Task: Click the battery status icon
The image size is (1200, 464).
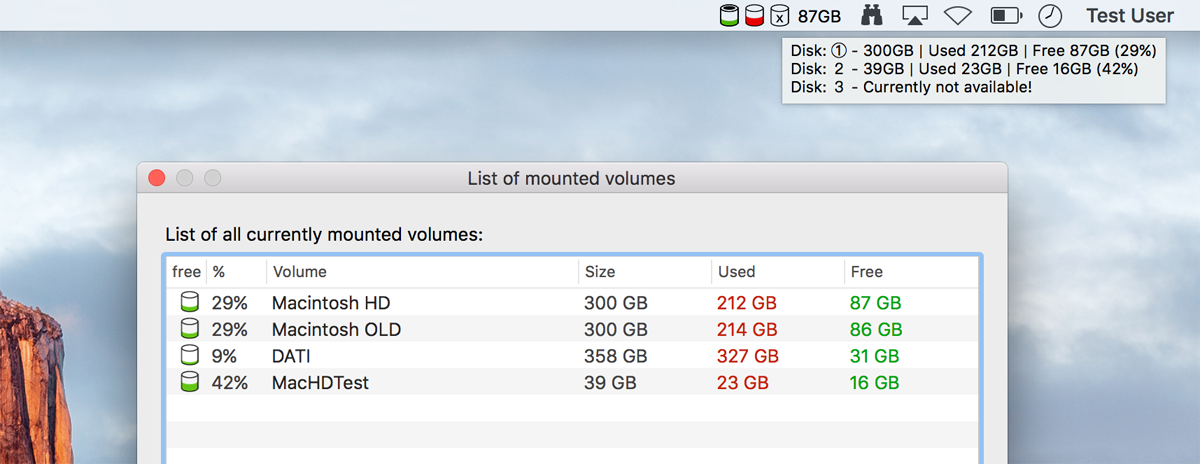Action: [x=1004, y=16]
